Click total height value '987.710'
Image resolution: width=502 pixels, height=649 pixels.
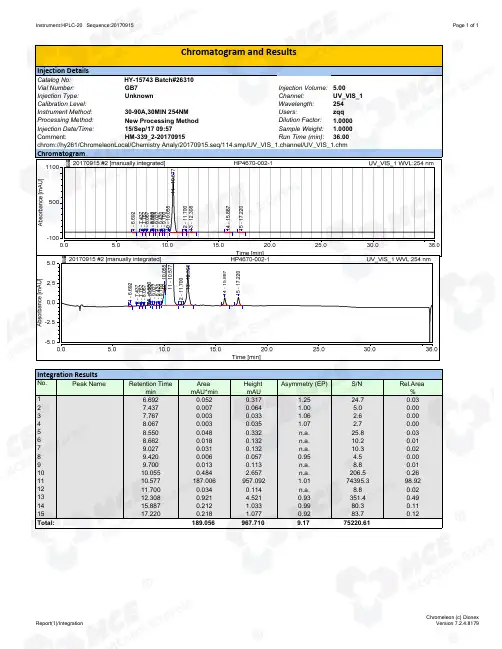coord(253,523)
